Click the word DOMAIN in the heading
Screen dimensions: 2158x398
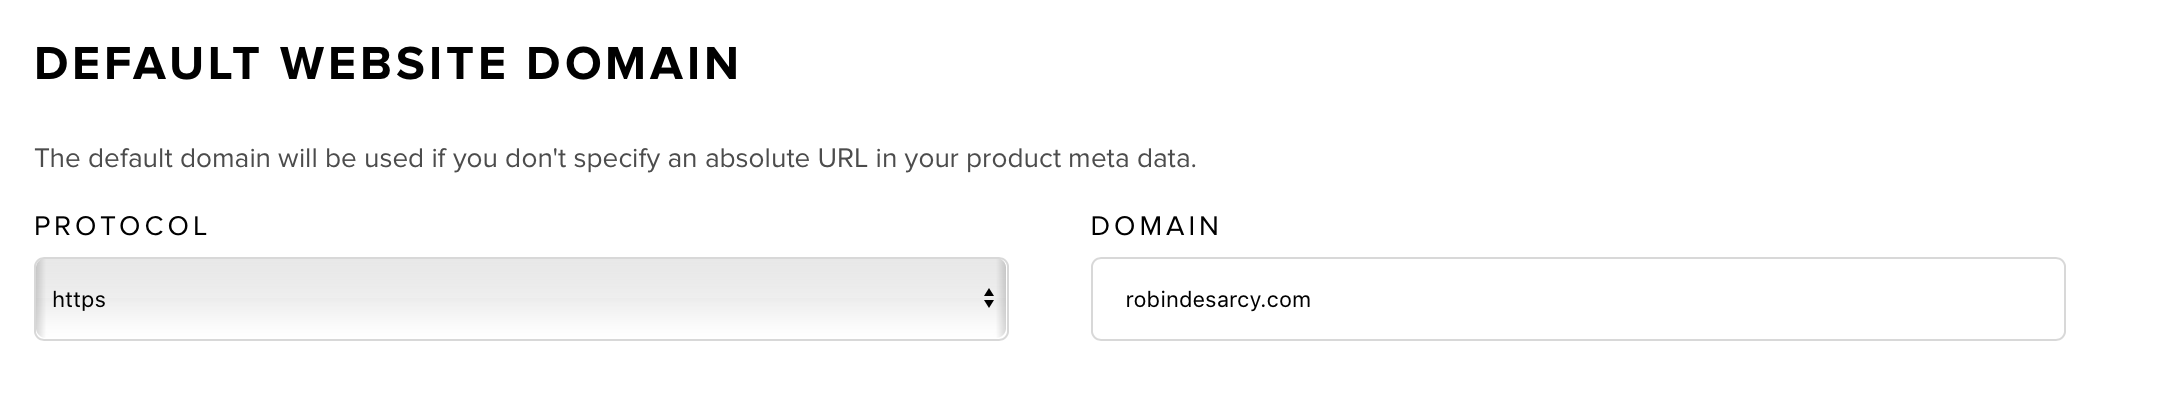633,64
